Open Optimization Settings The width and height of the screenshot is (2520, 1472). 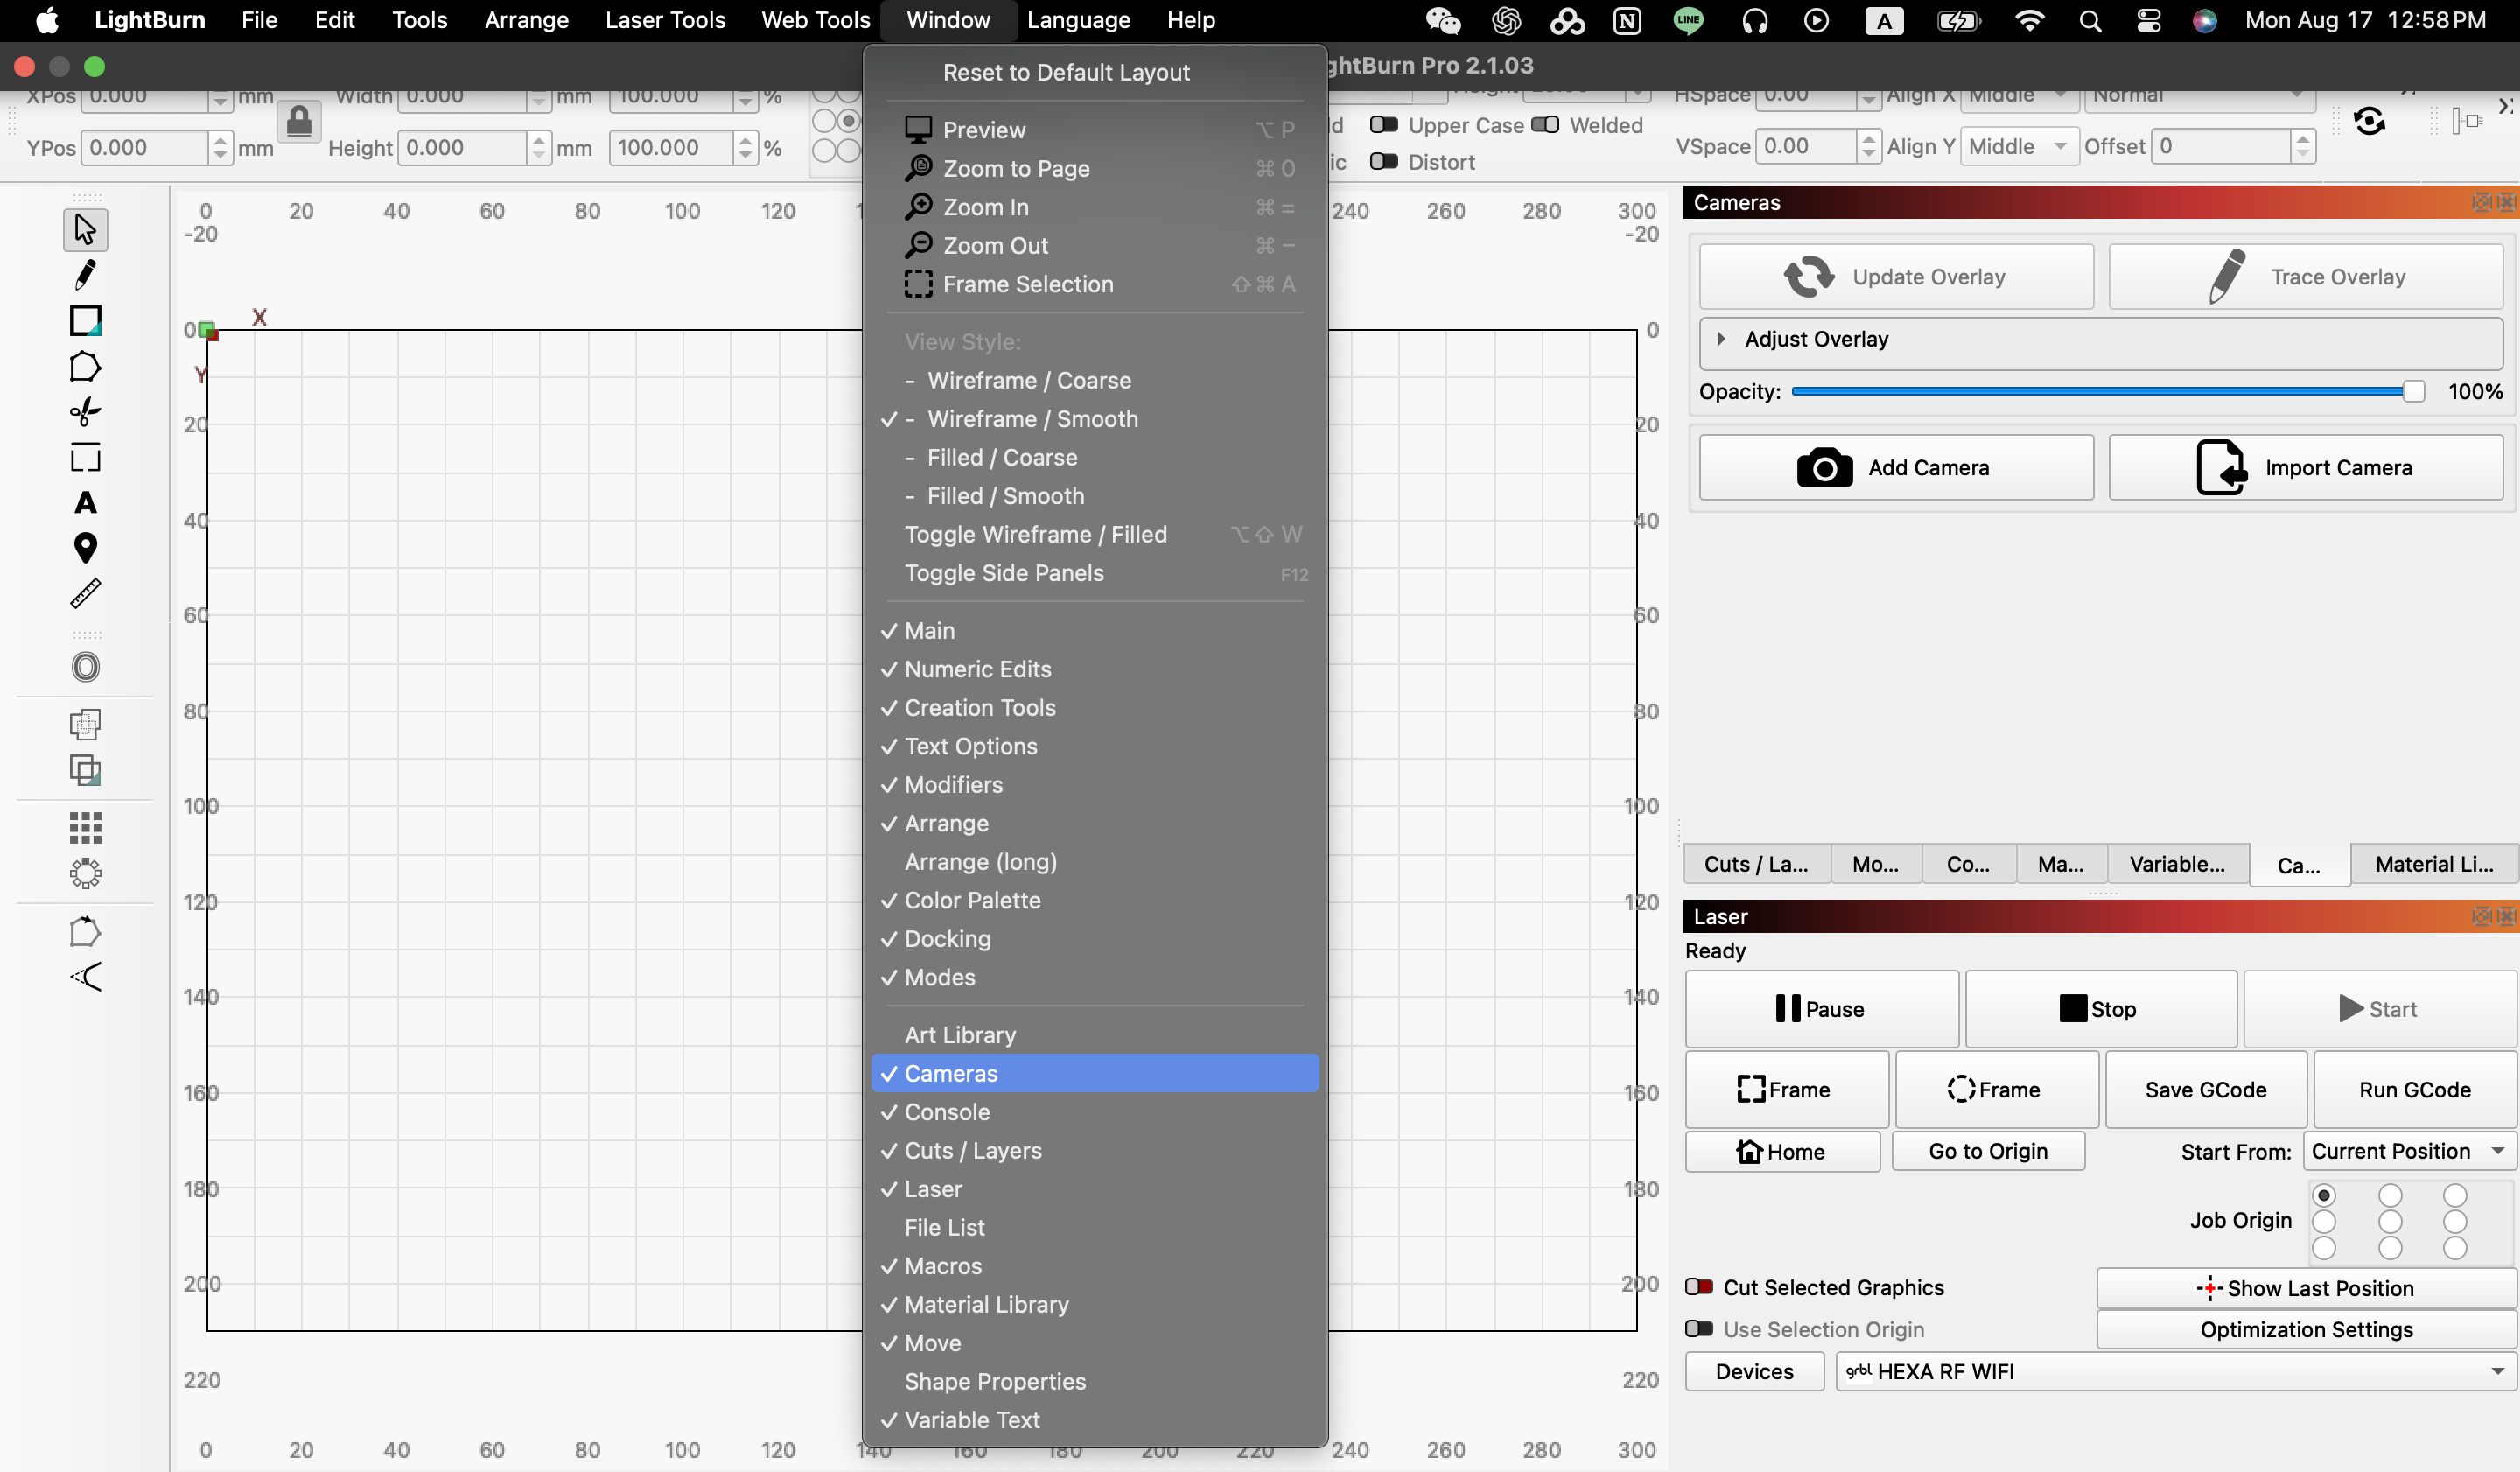tap(2306, 1329)
